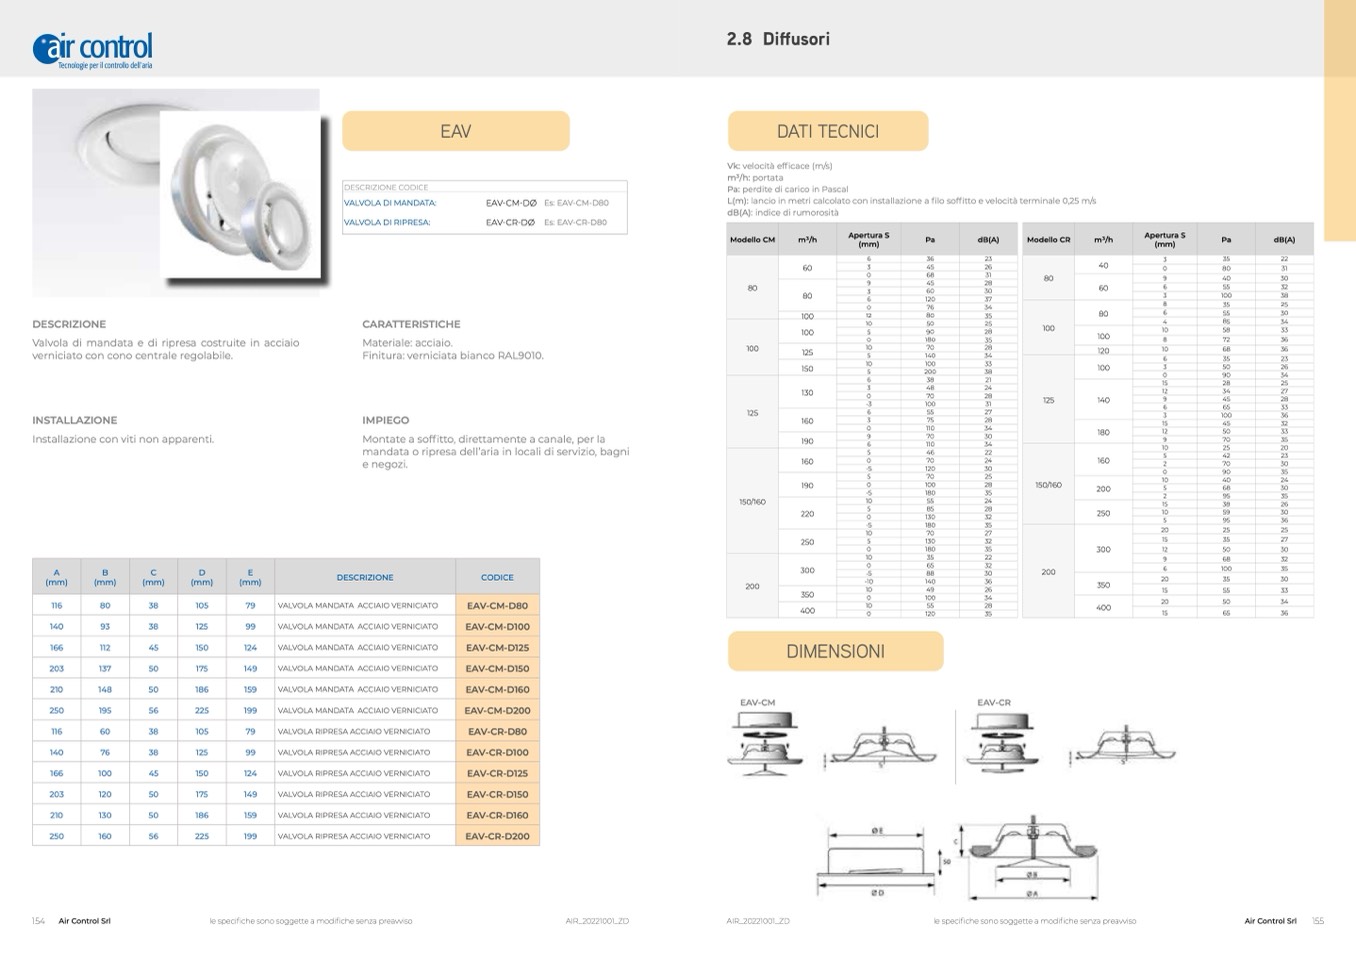Click the Modello CM column header
The width and height of the screenshot is (1356, 959).
pyautogui.click(x=752, y=240)
